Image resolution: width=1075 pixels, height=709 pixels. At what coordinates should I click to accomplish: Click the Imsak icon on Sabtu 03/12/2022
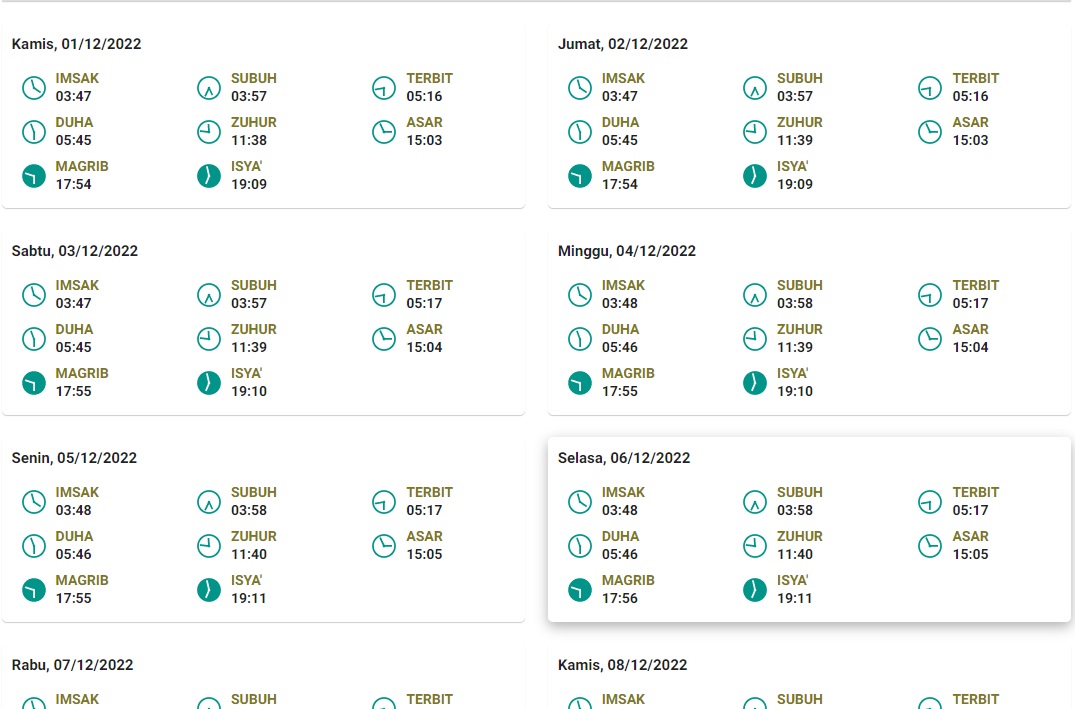pos(34,294)
